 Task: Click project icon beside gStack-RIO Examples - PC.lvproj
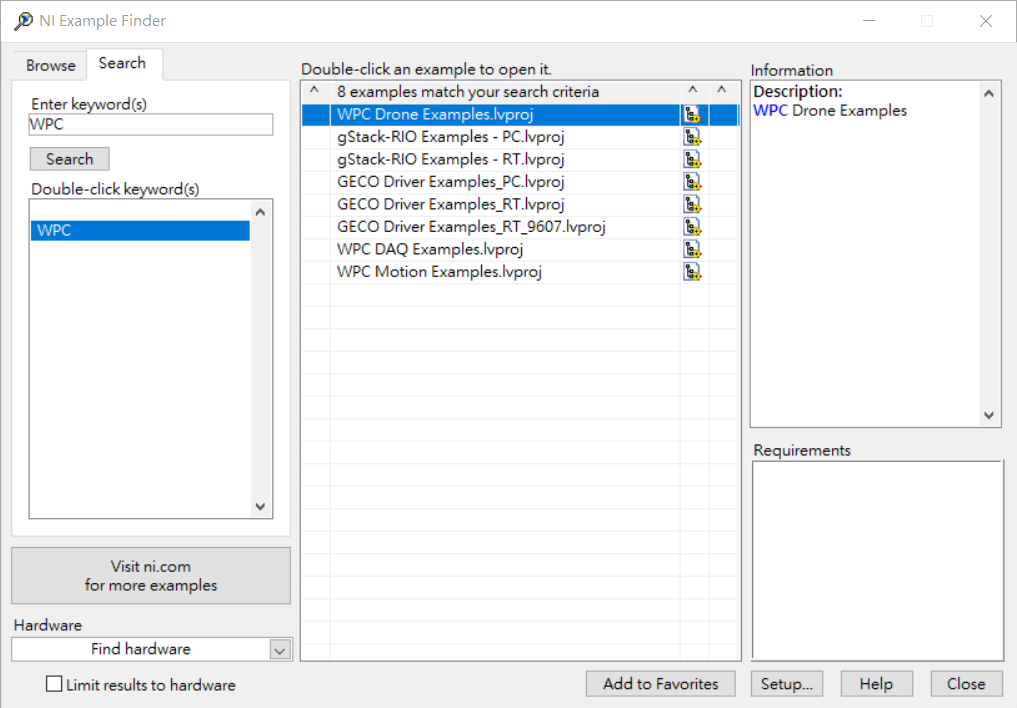(692, 137)
